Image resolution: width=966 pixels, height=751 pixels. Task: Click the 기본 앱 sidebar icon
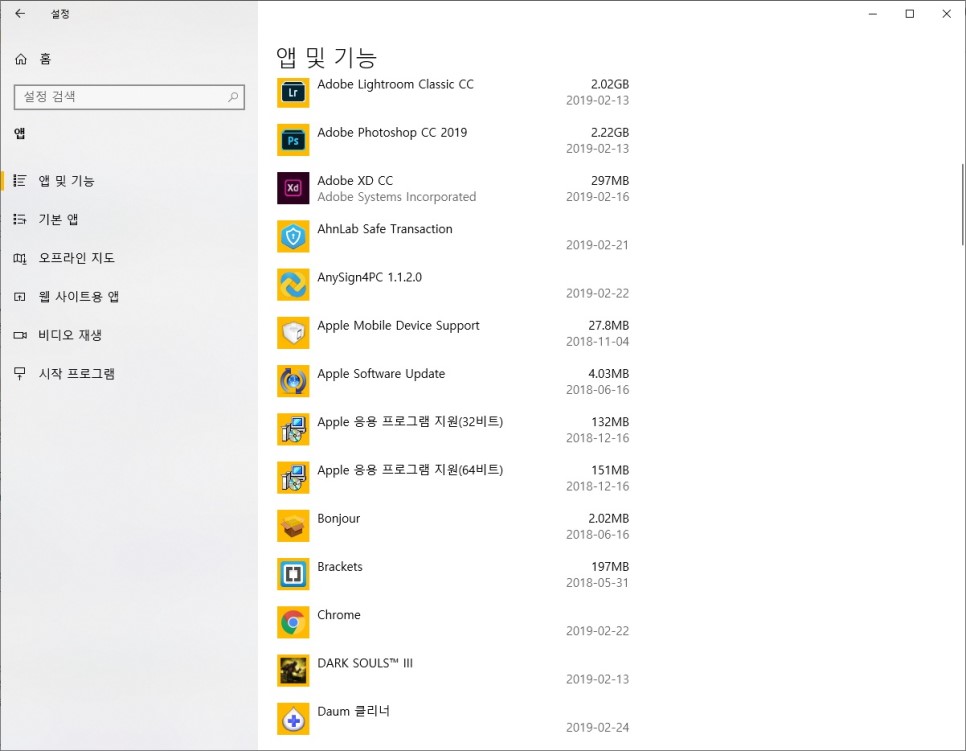pos(20,219)
